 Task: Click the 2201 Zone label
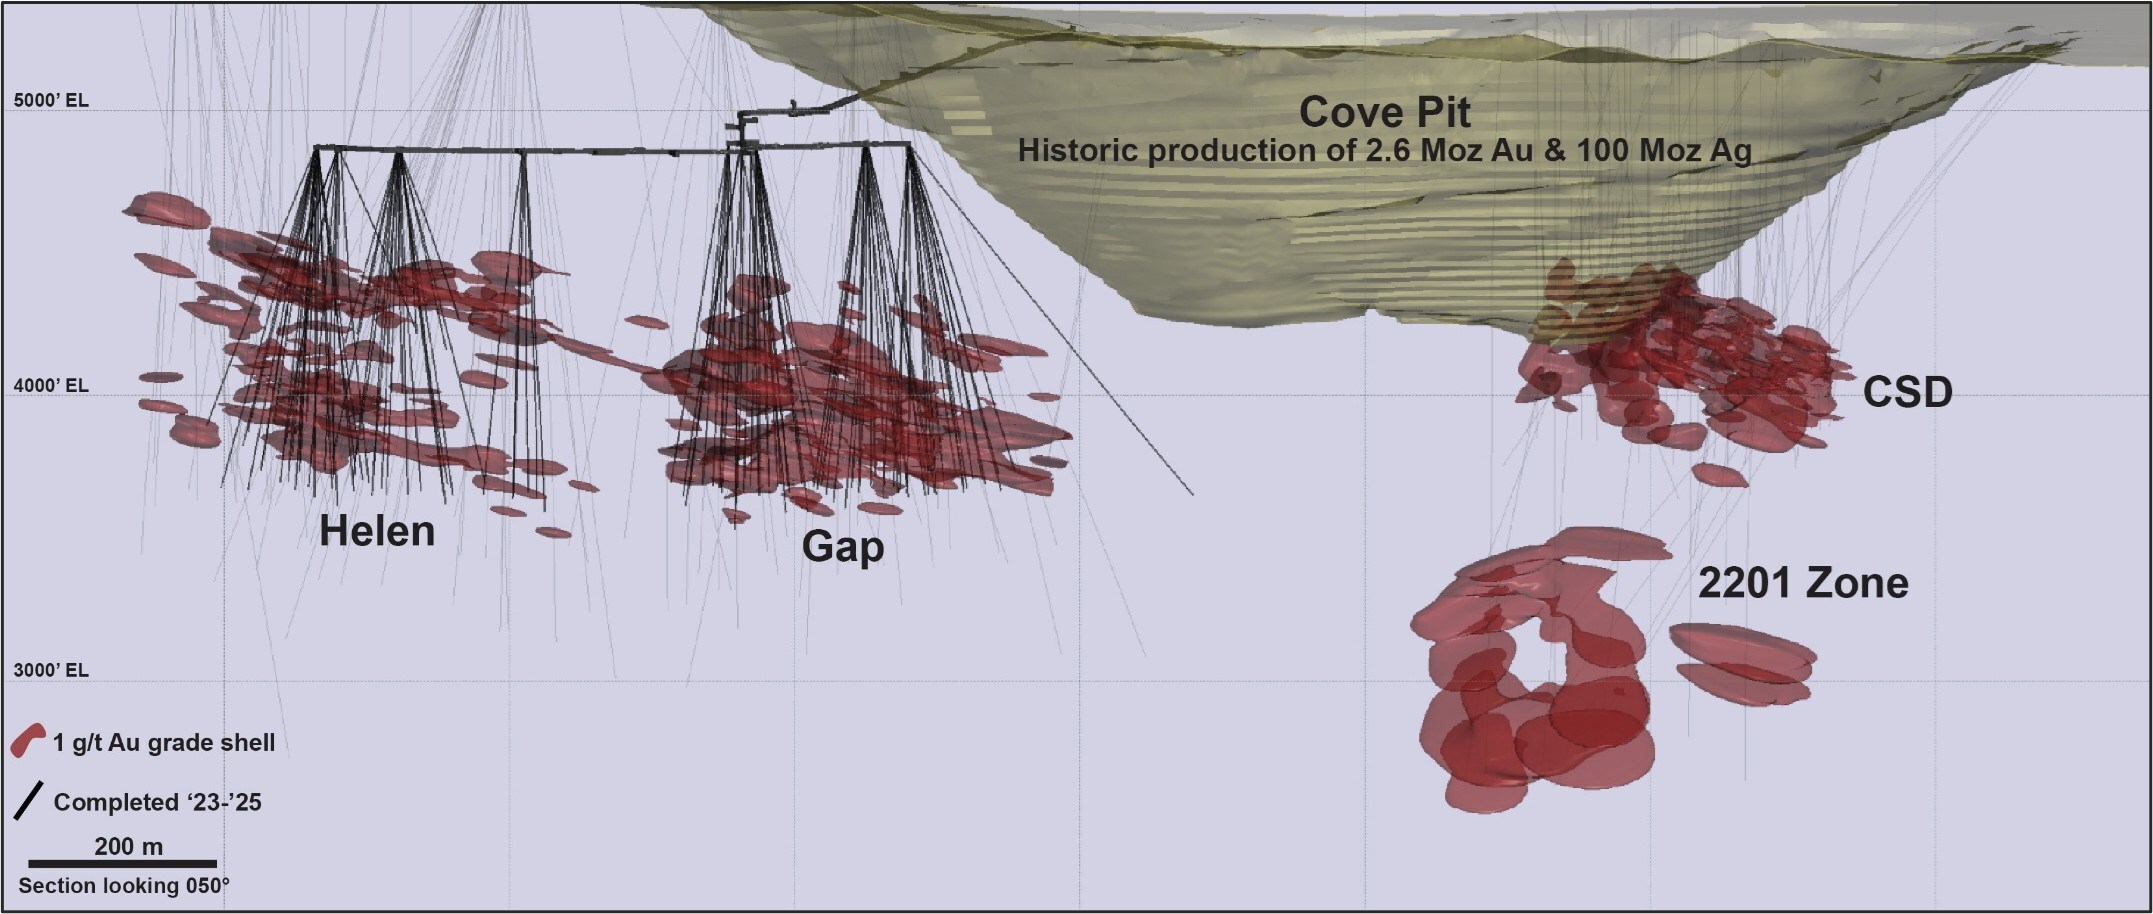point(1802,583)
